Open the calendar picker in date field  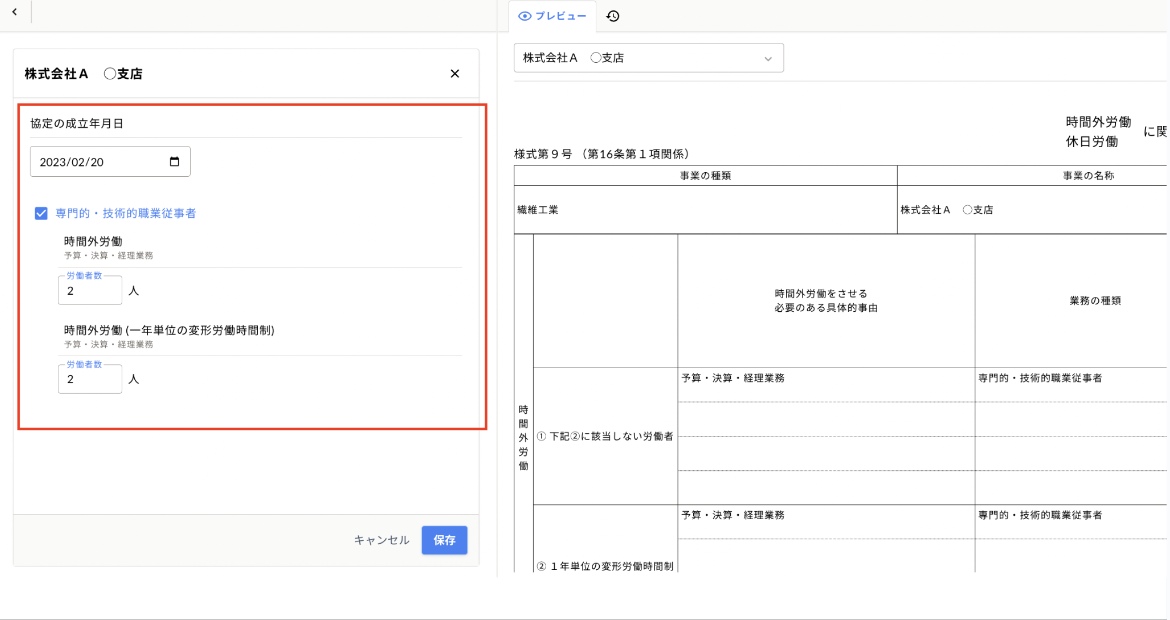pos(175,162)
